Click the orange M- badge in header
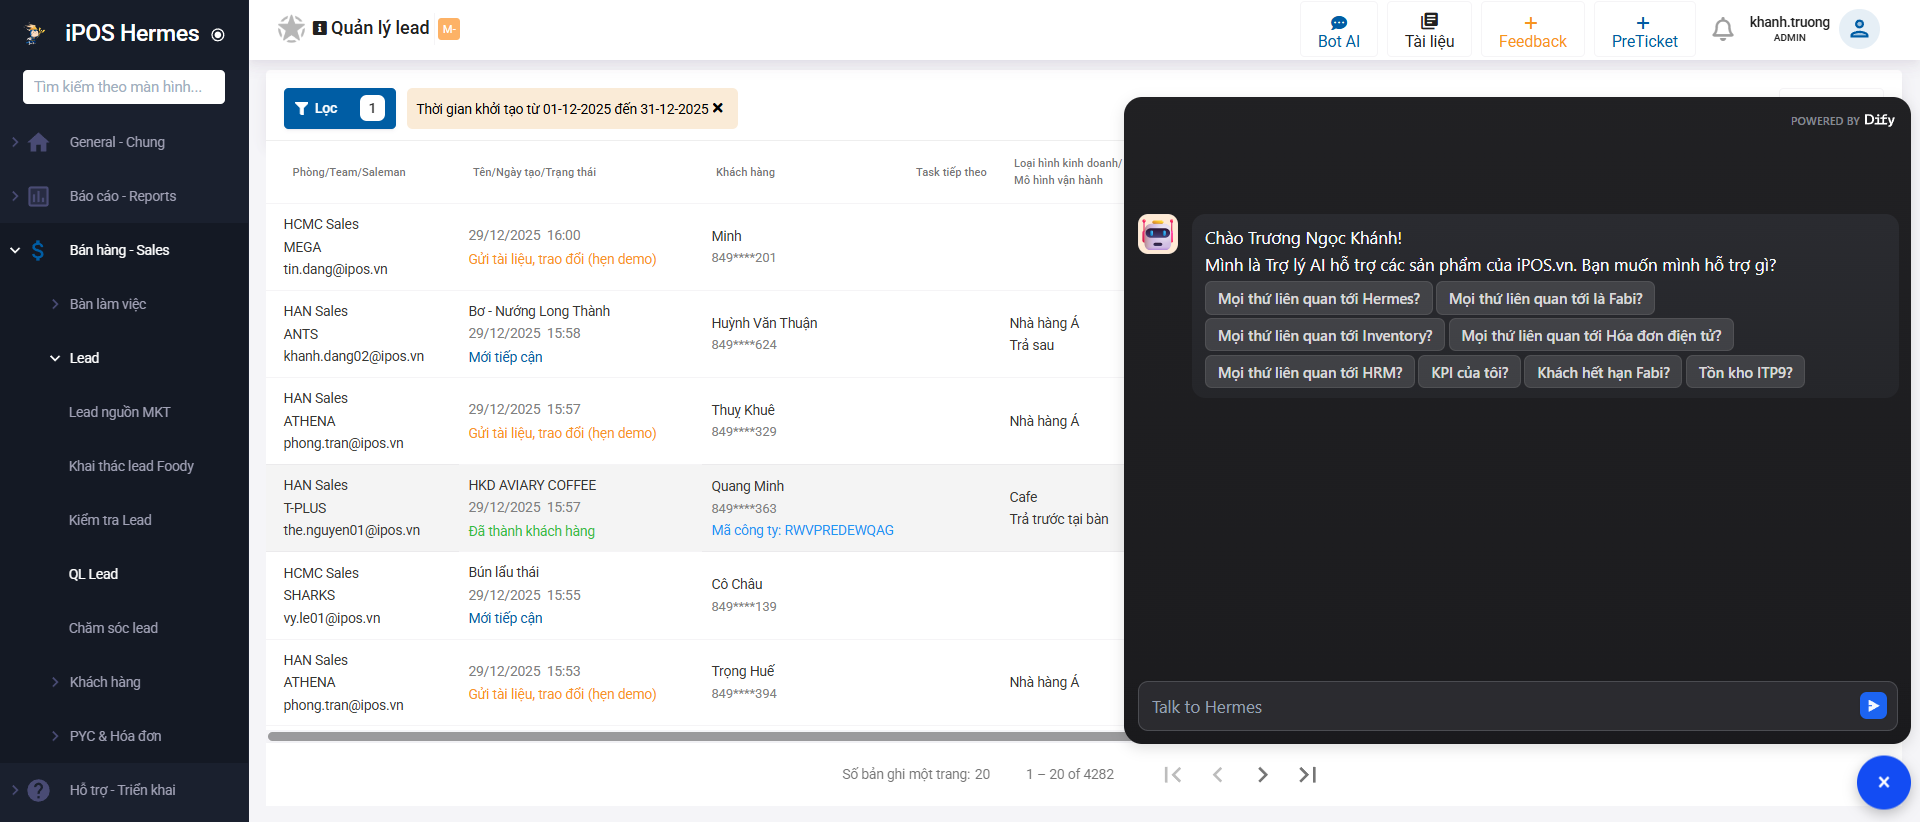The width and height of the screenshot is (1920, 822). pyautogui.click(x=449, y=29)
